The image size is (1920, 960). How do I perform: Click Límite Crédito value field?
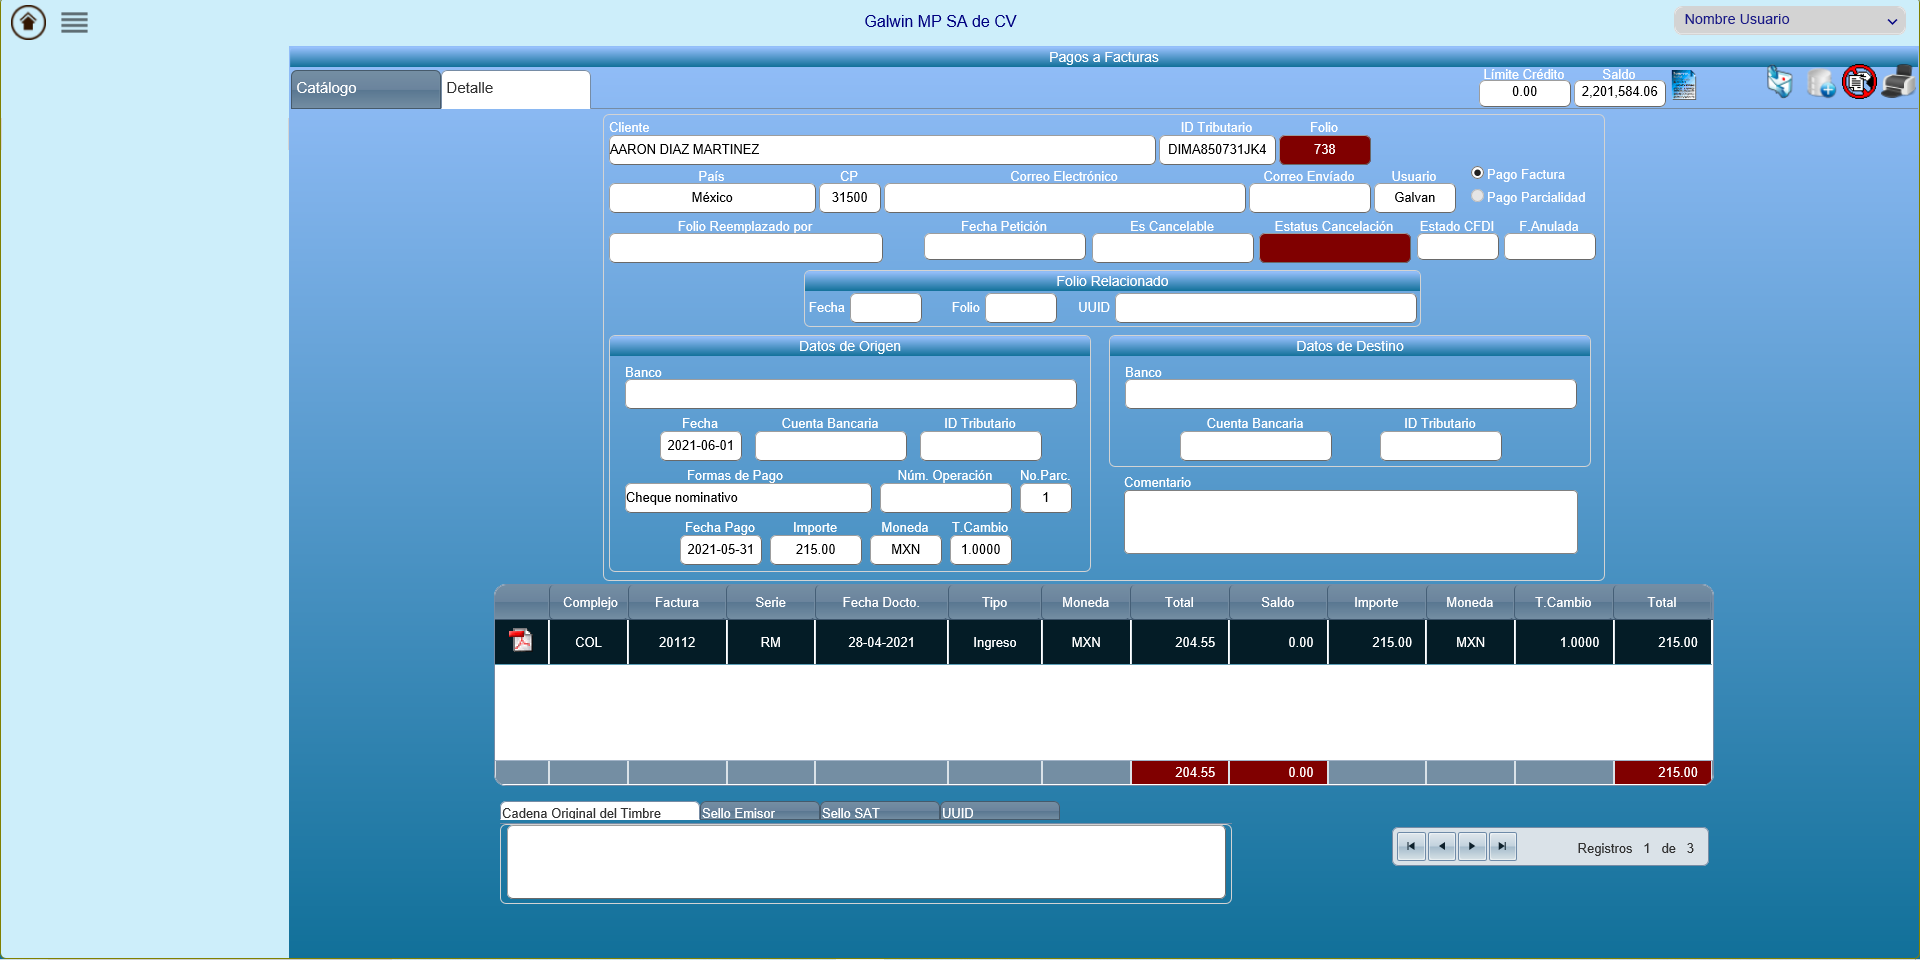[1525, 92]
